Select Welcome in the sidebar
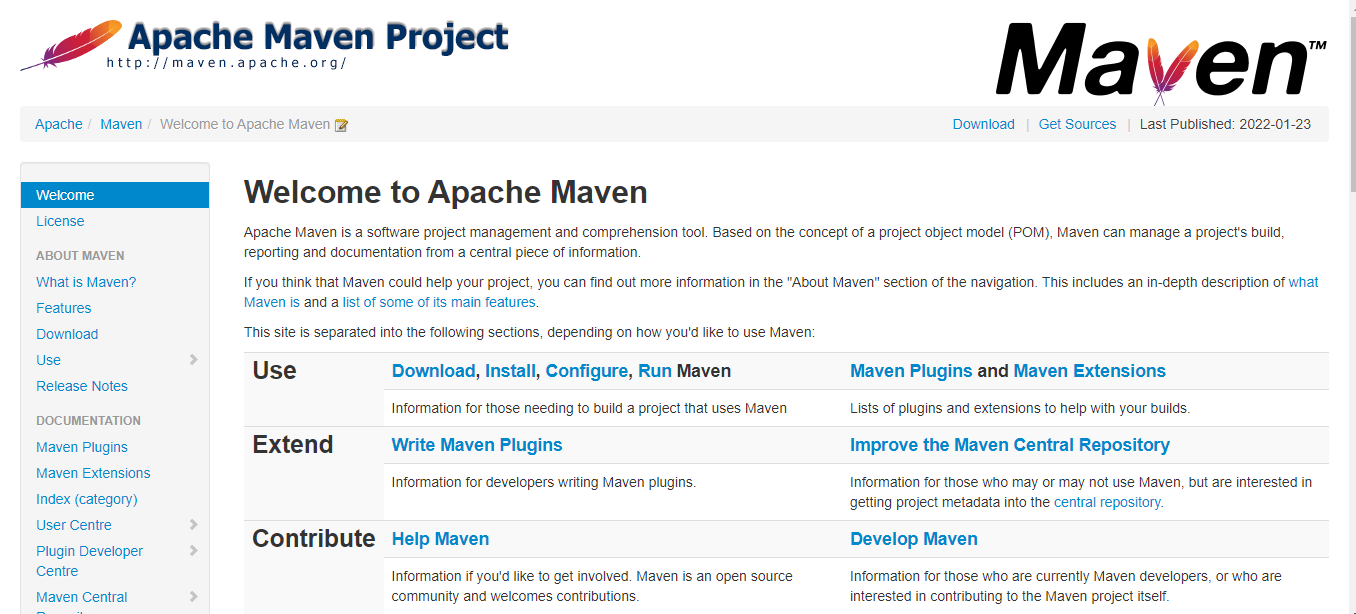Screen dimensions: 1356x614 coord(115,195)
